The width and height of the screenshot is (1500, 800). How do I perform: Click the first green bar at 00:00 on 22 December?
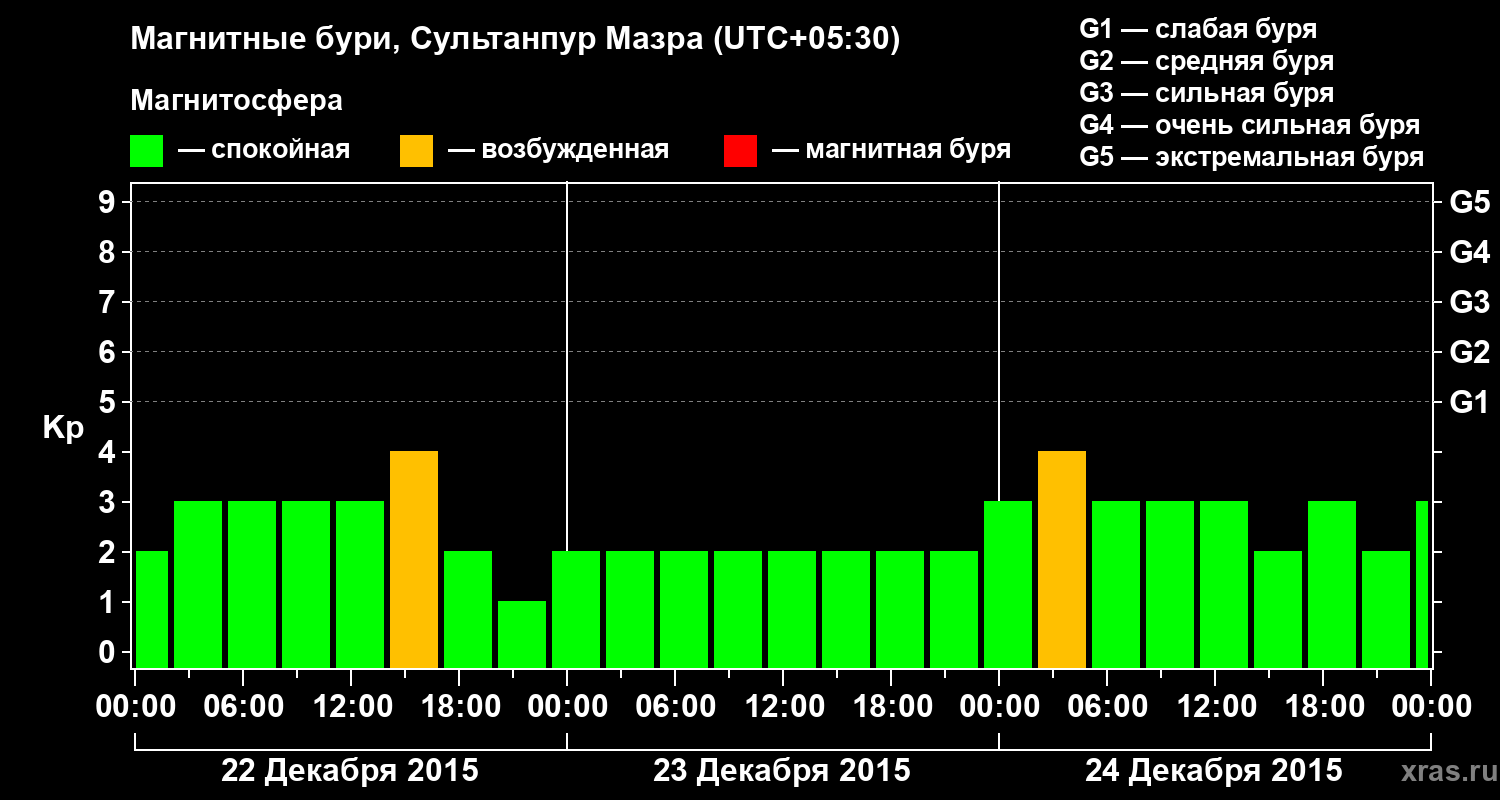click(152, 610)
